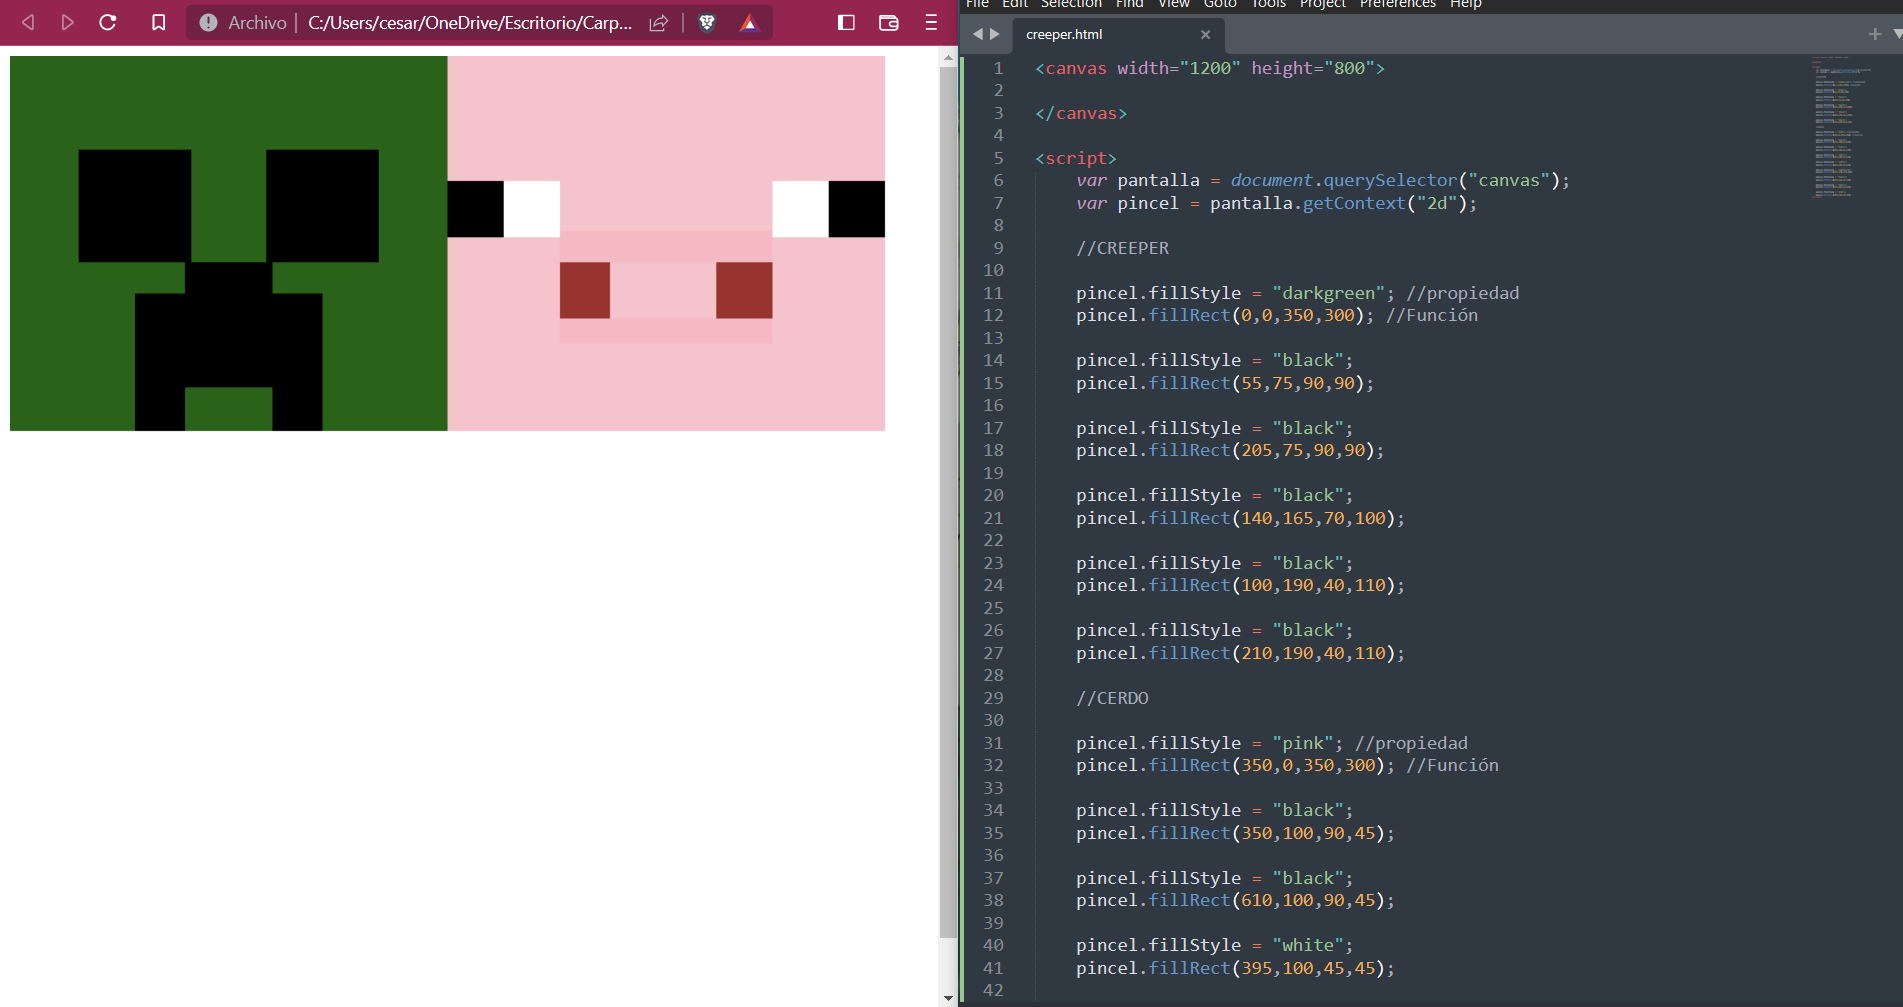Click line number 29 in gutter
This screenshot has height=1007, width=1903.
pos(993,698)
